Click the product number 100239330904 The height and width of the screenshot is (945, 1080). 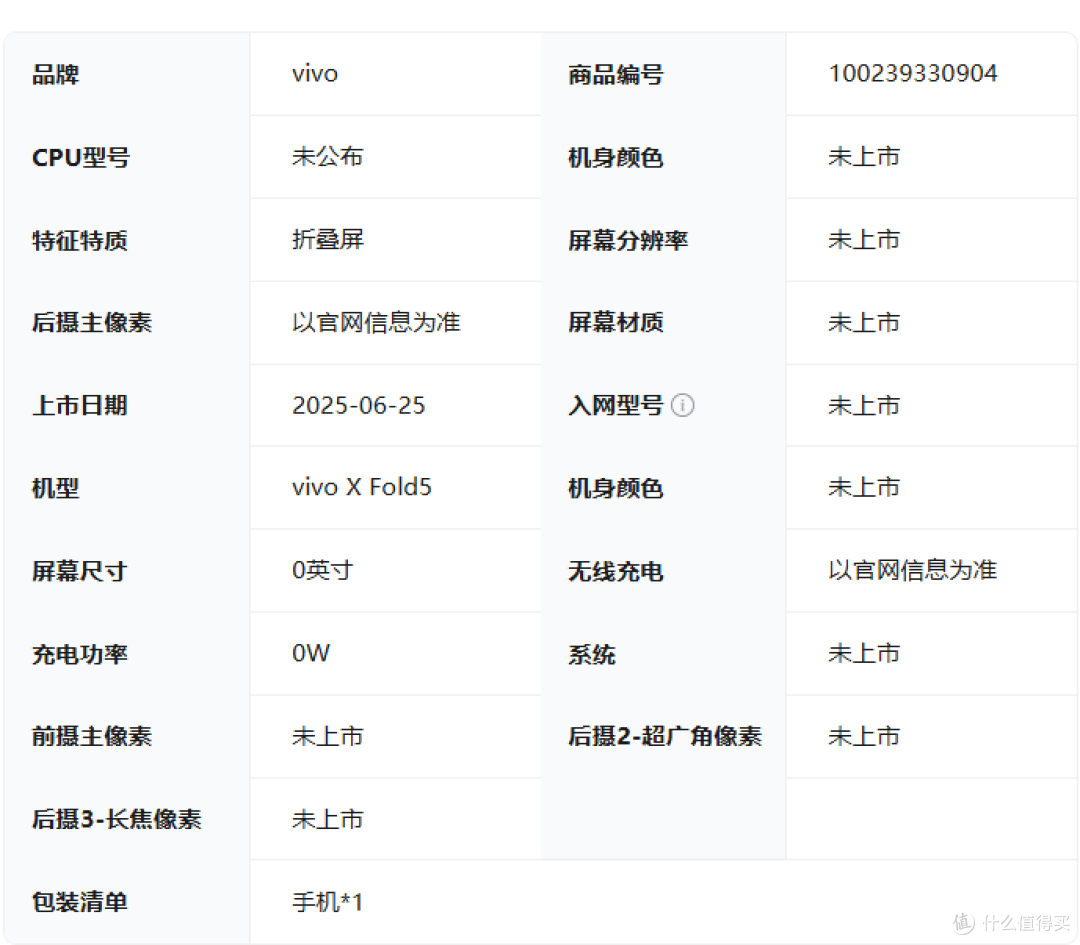(x=913, y=74)
